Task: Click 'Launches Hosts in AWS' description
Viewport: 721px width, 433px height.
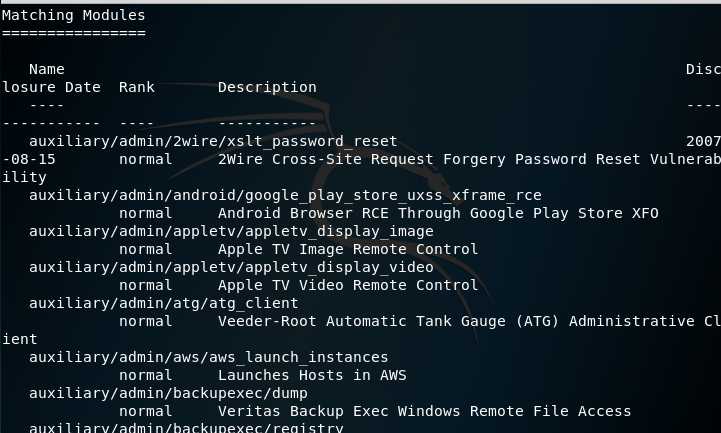Action: point(312,376)
